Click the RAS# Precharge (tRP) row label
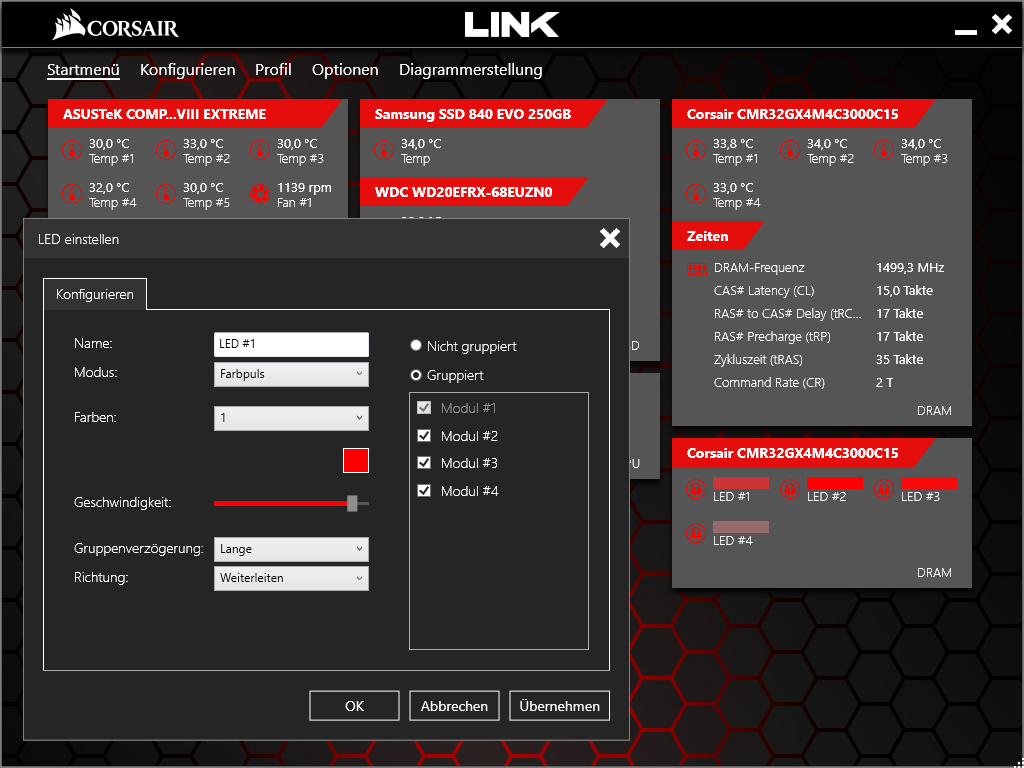This screenshot has height=768, width=1024. pos(772,337)
